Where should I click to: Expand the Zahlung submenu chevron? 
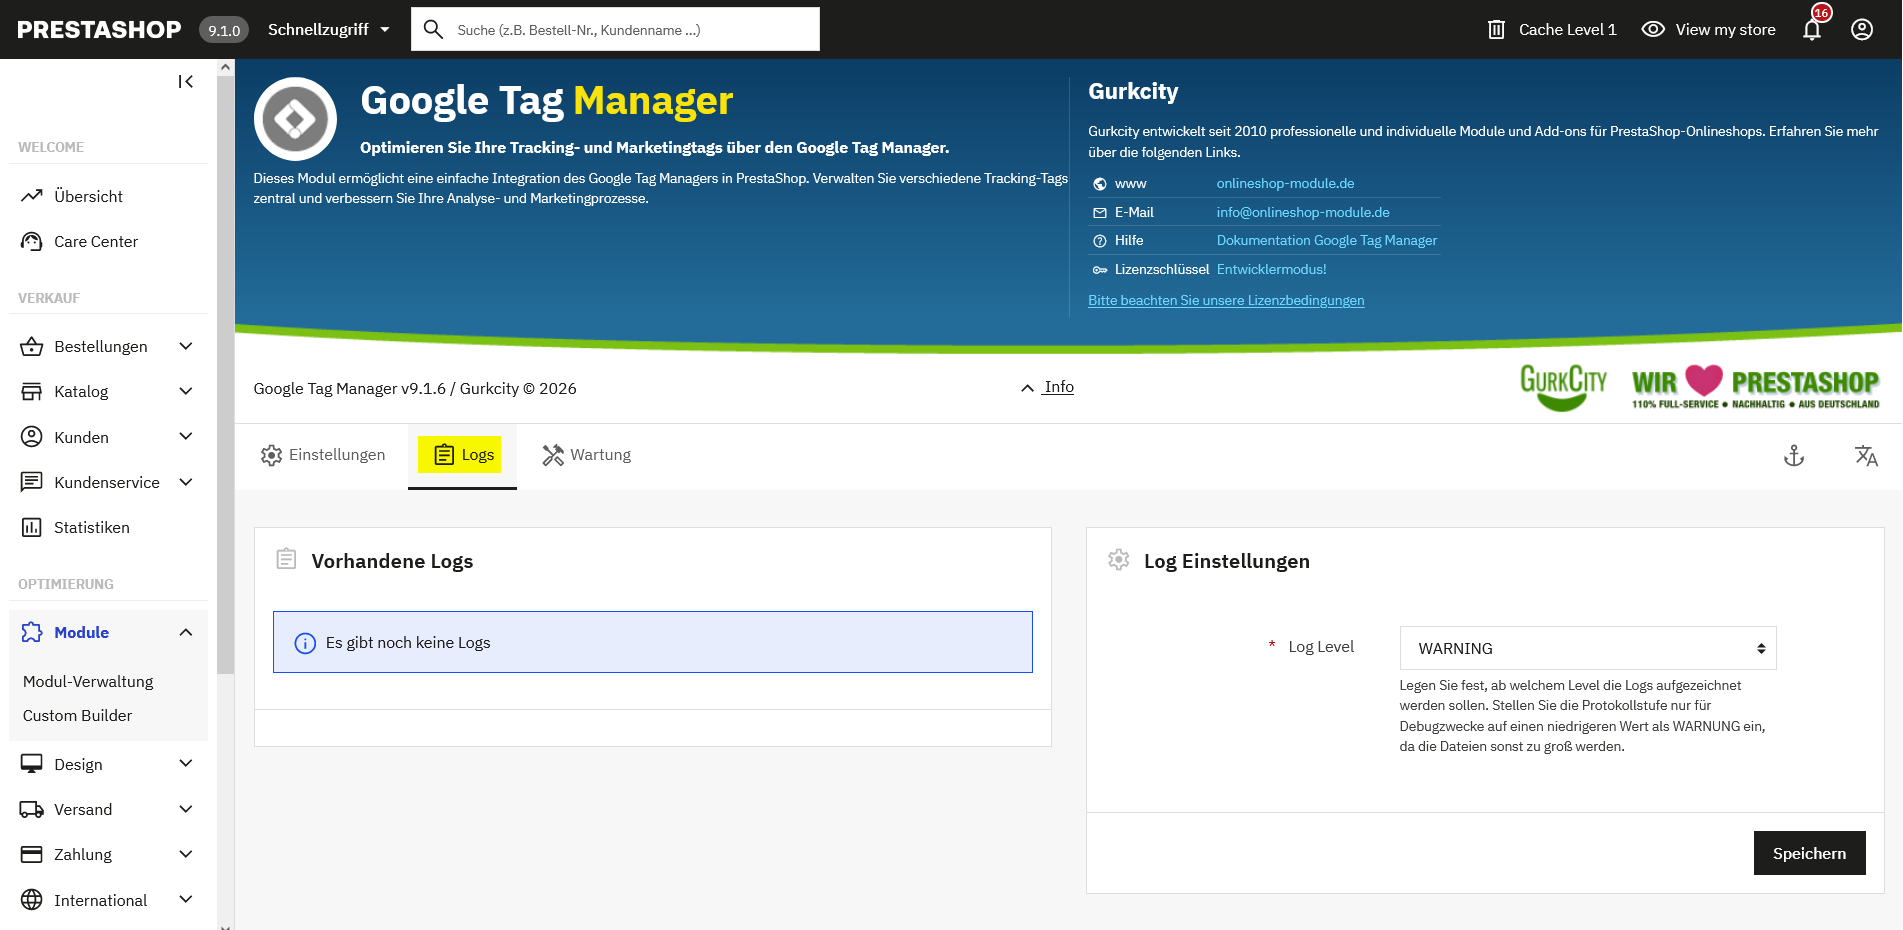click(185, 854)
